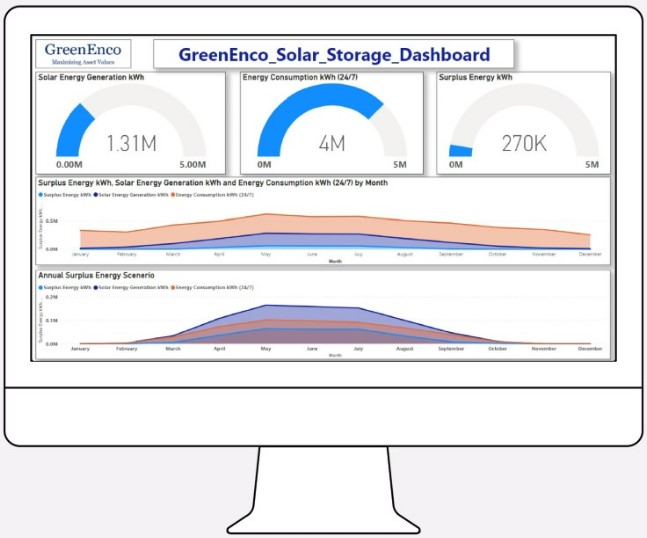Click the Annual Surplus Energy Scenario chart title

point(96,274)
